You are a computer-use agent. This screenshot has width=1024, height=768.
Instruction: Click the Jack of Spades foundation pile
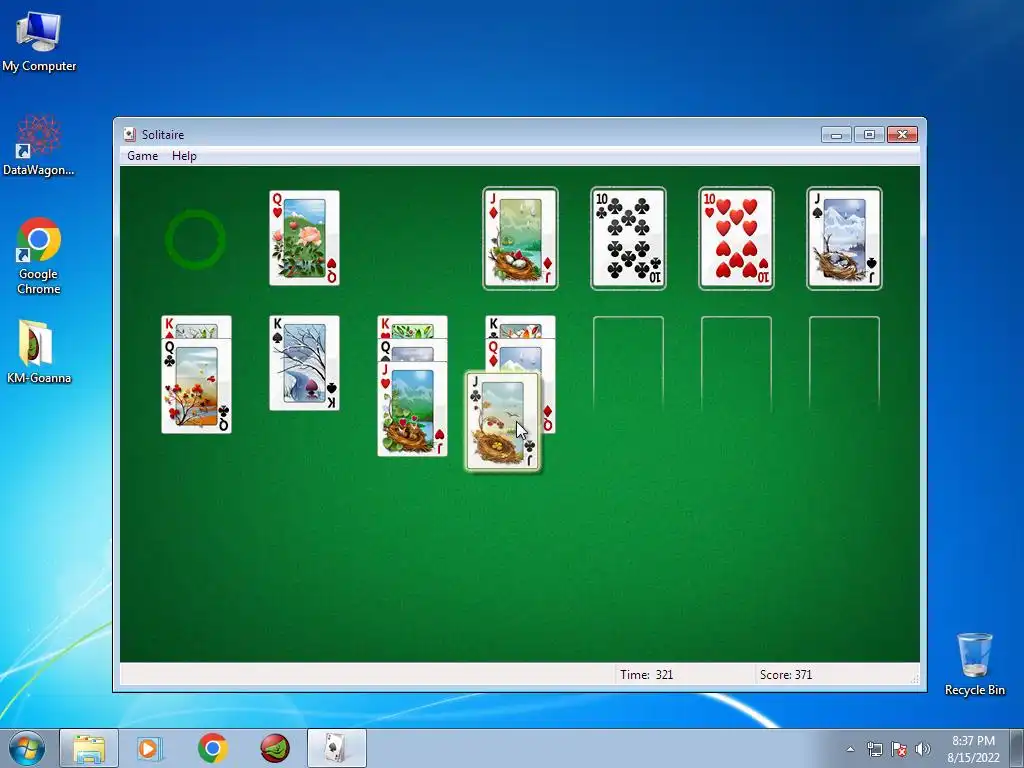coord(844,238)
